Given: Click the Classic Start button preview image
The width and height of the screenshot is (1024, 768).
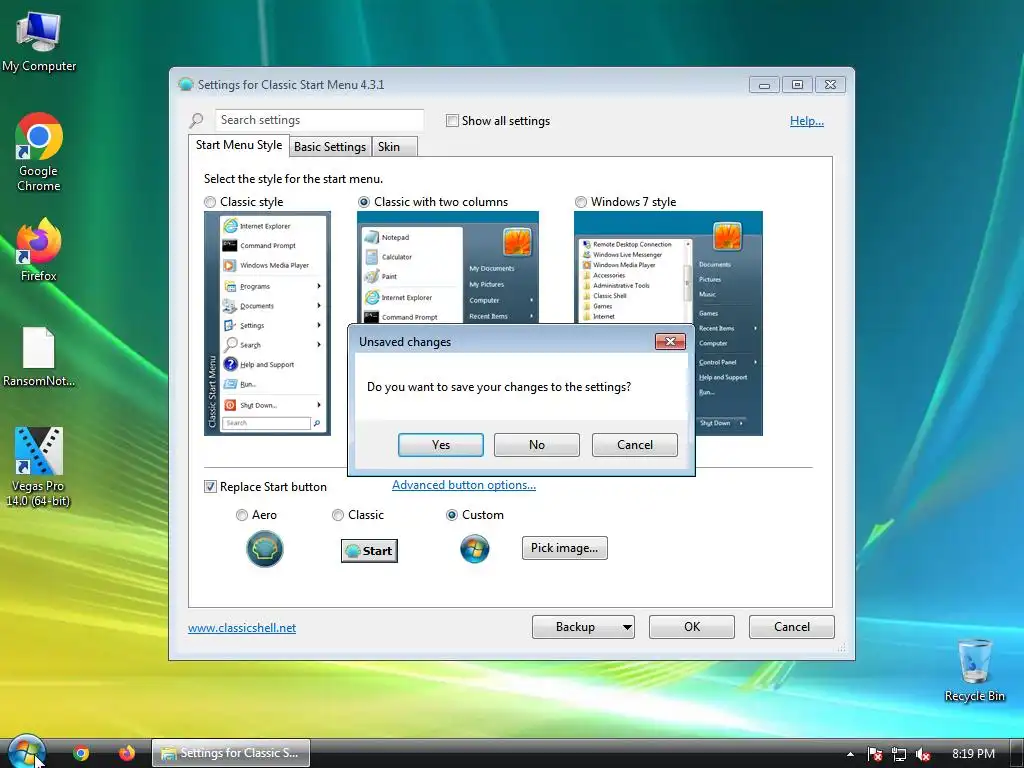Looking at the screenshot, I should (x=369, y=551).
